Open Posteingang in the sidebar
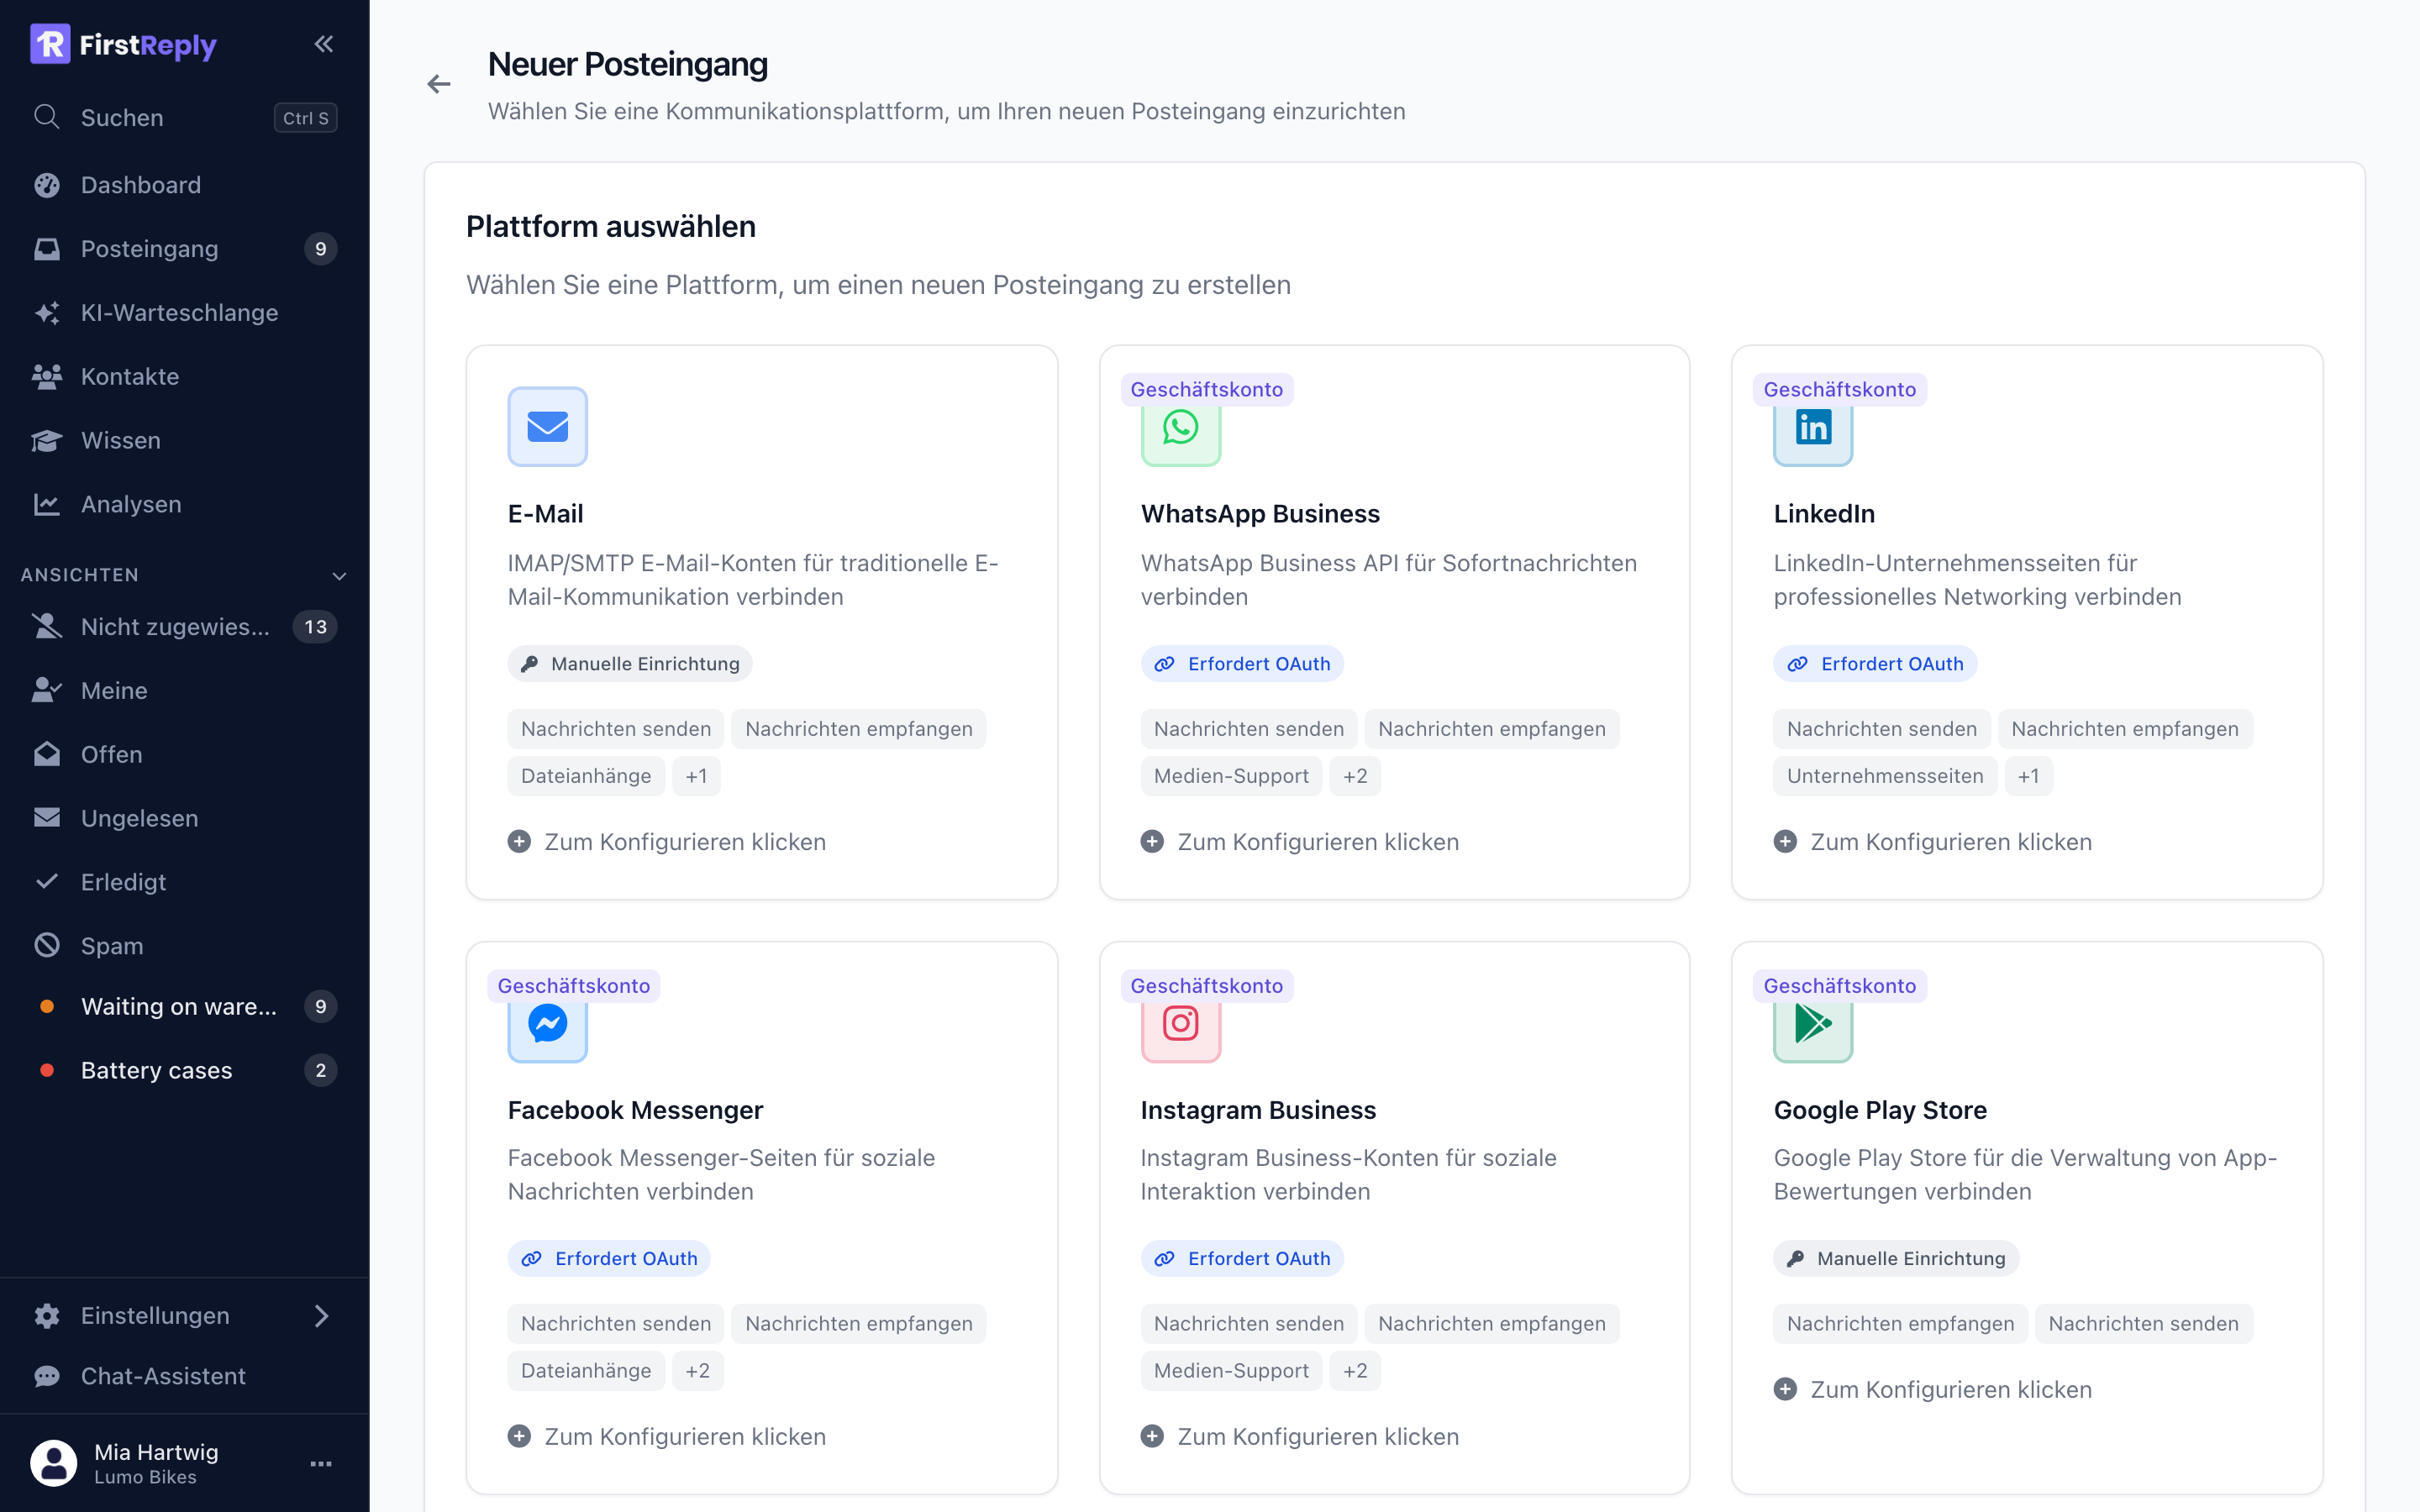2420x1512 pixels. click(185, 249)
